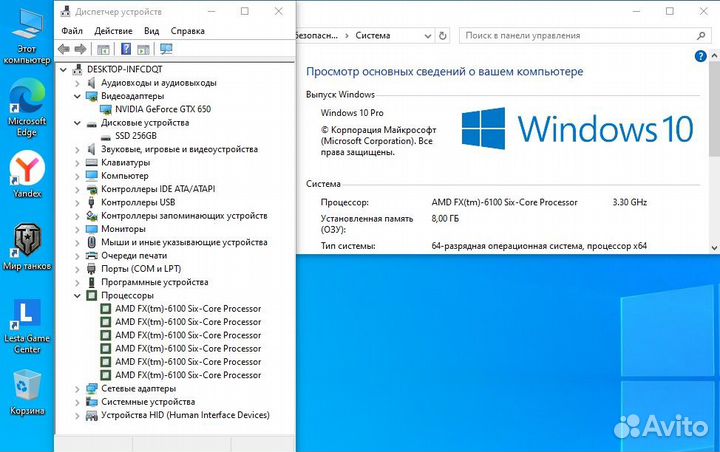
Task: Click the Device Manager title bar icon
Action: (65, 11)
